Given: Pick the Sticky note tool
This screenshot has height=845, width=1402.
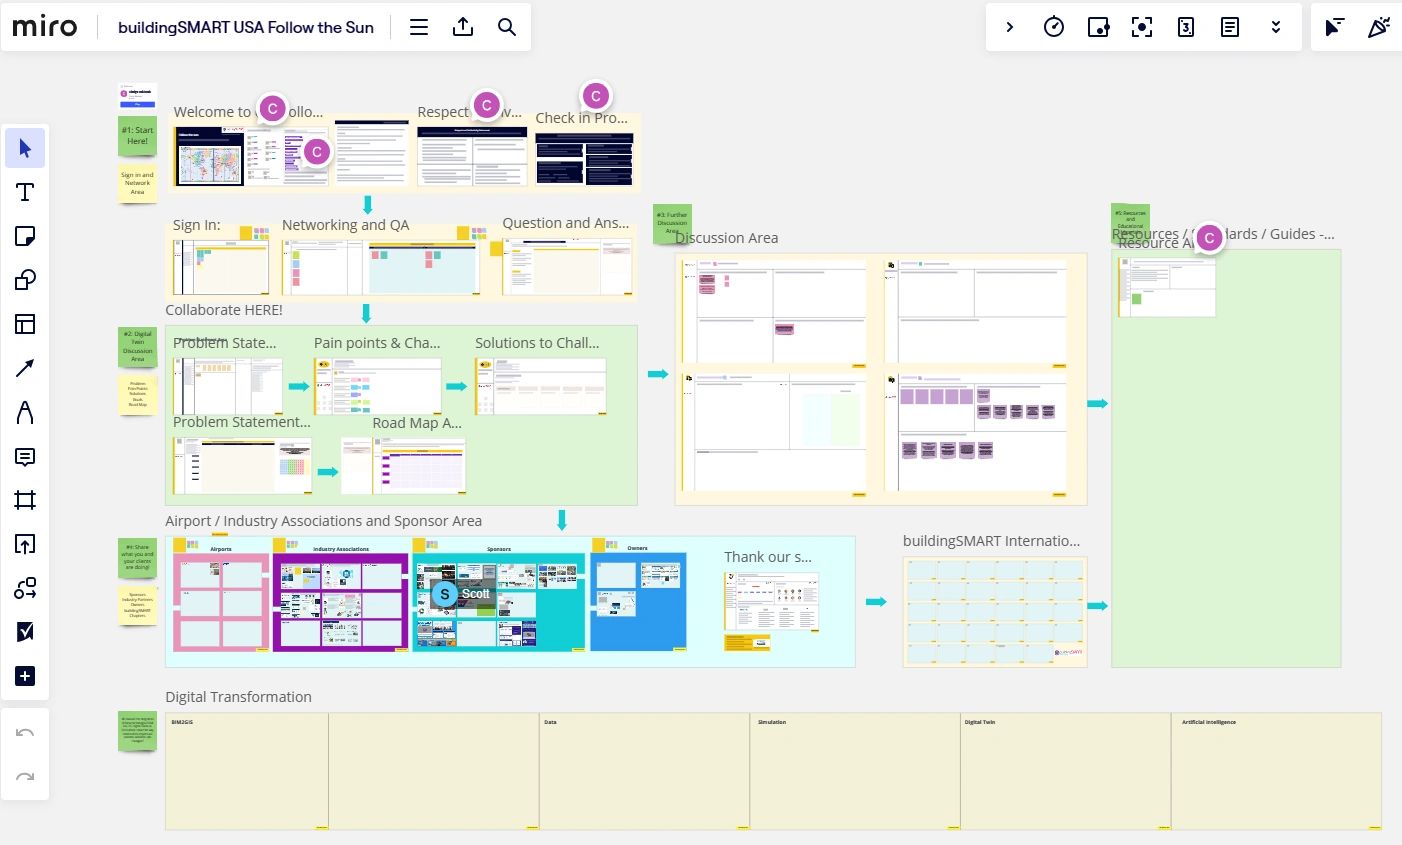Looking at the screenshot, I should 25,236.
